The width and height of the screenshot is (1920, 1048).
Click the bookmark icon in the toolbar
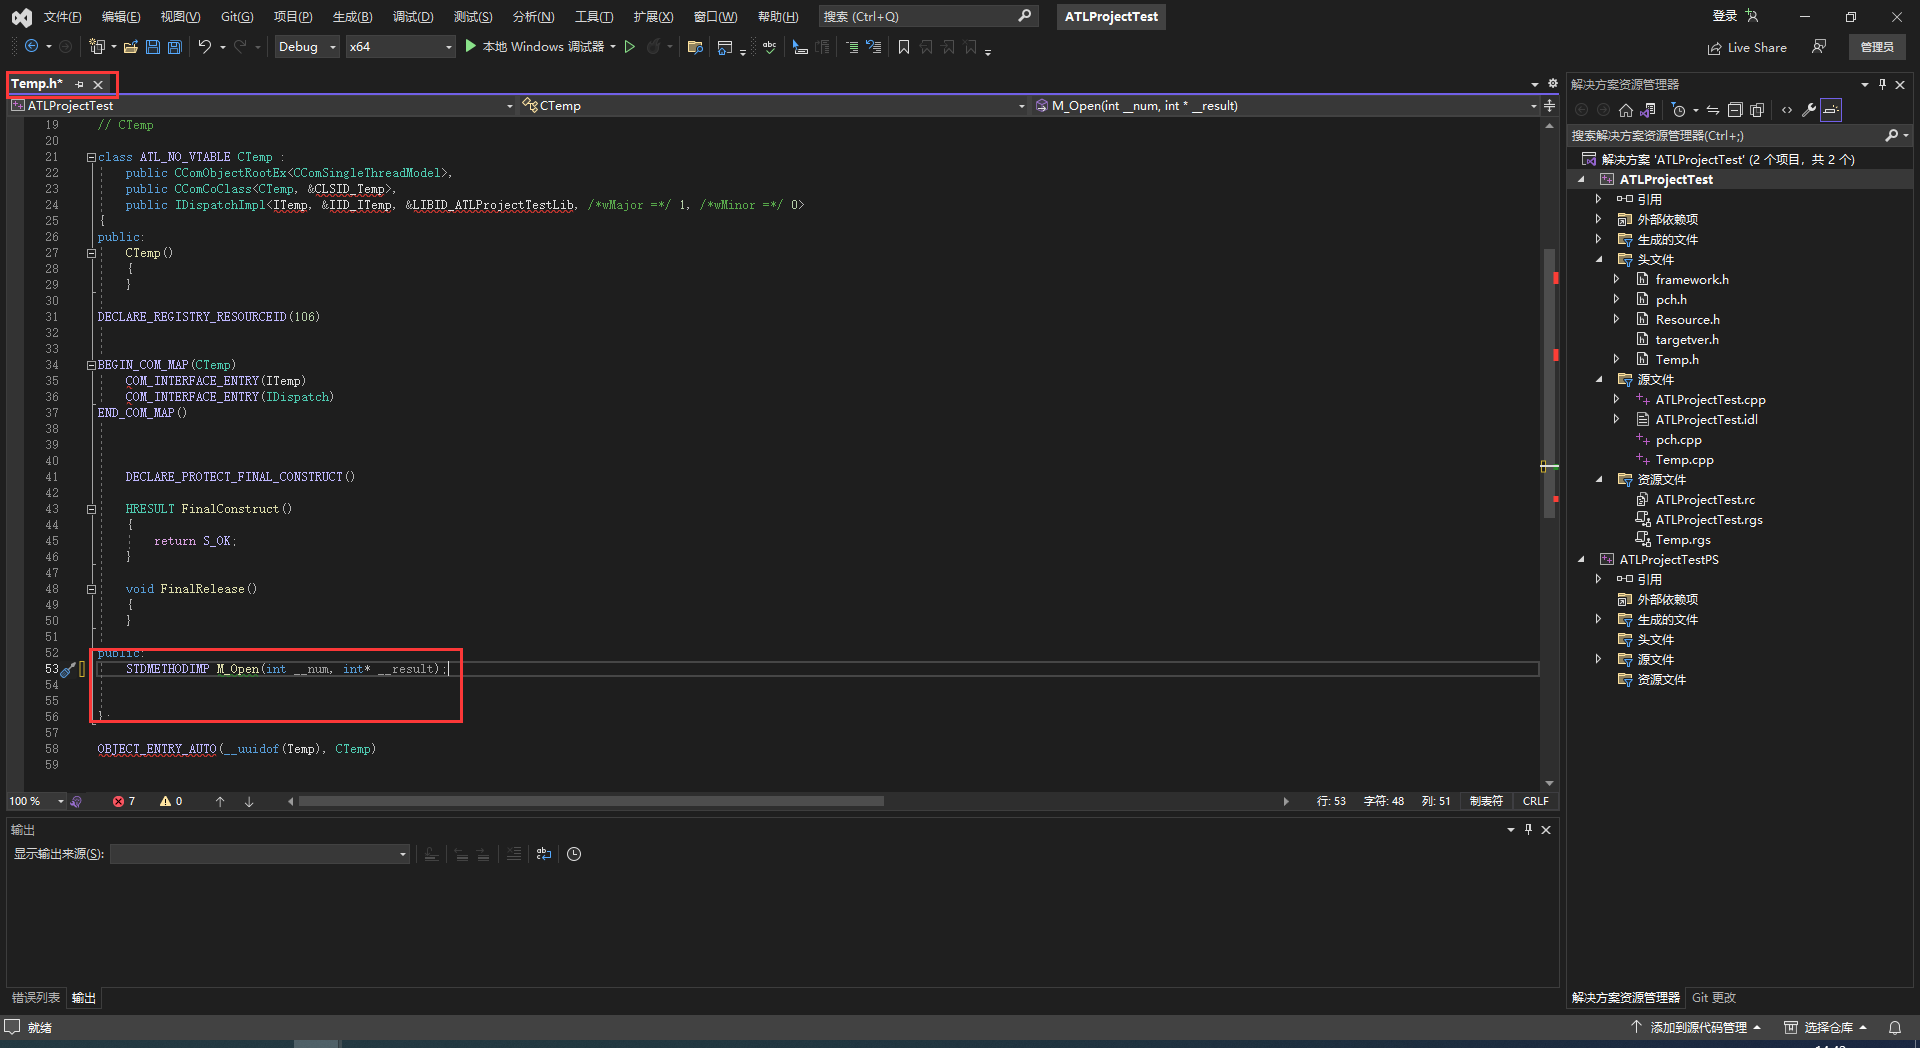[x=904, y=47]
